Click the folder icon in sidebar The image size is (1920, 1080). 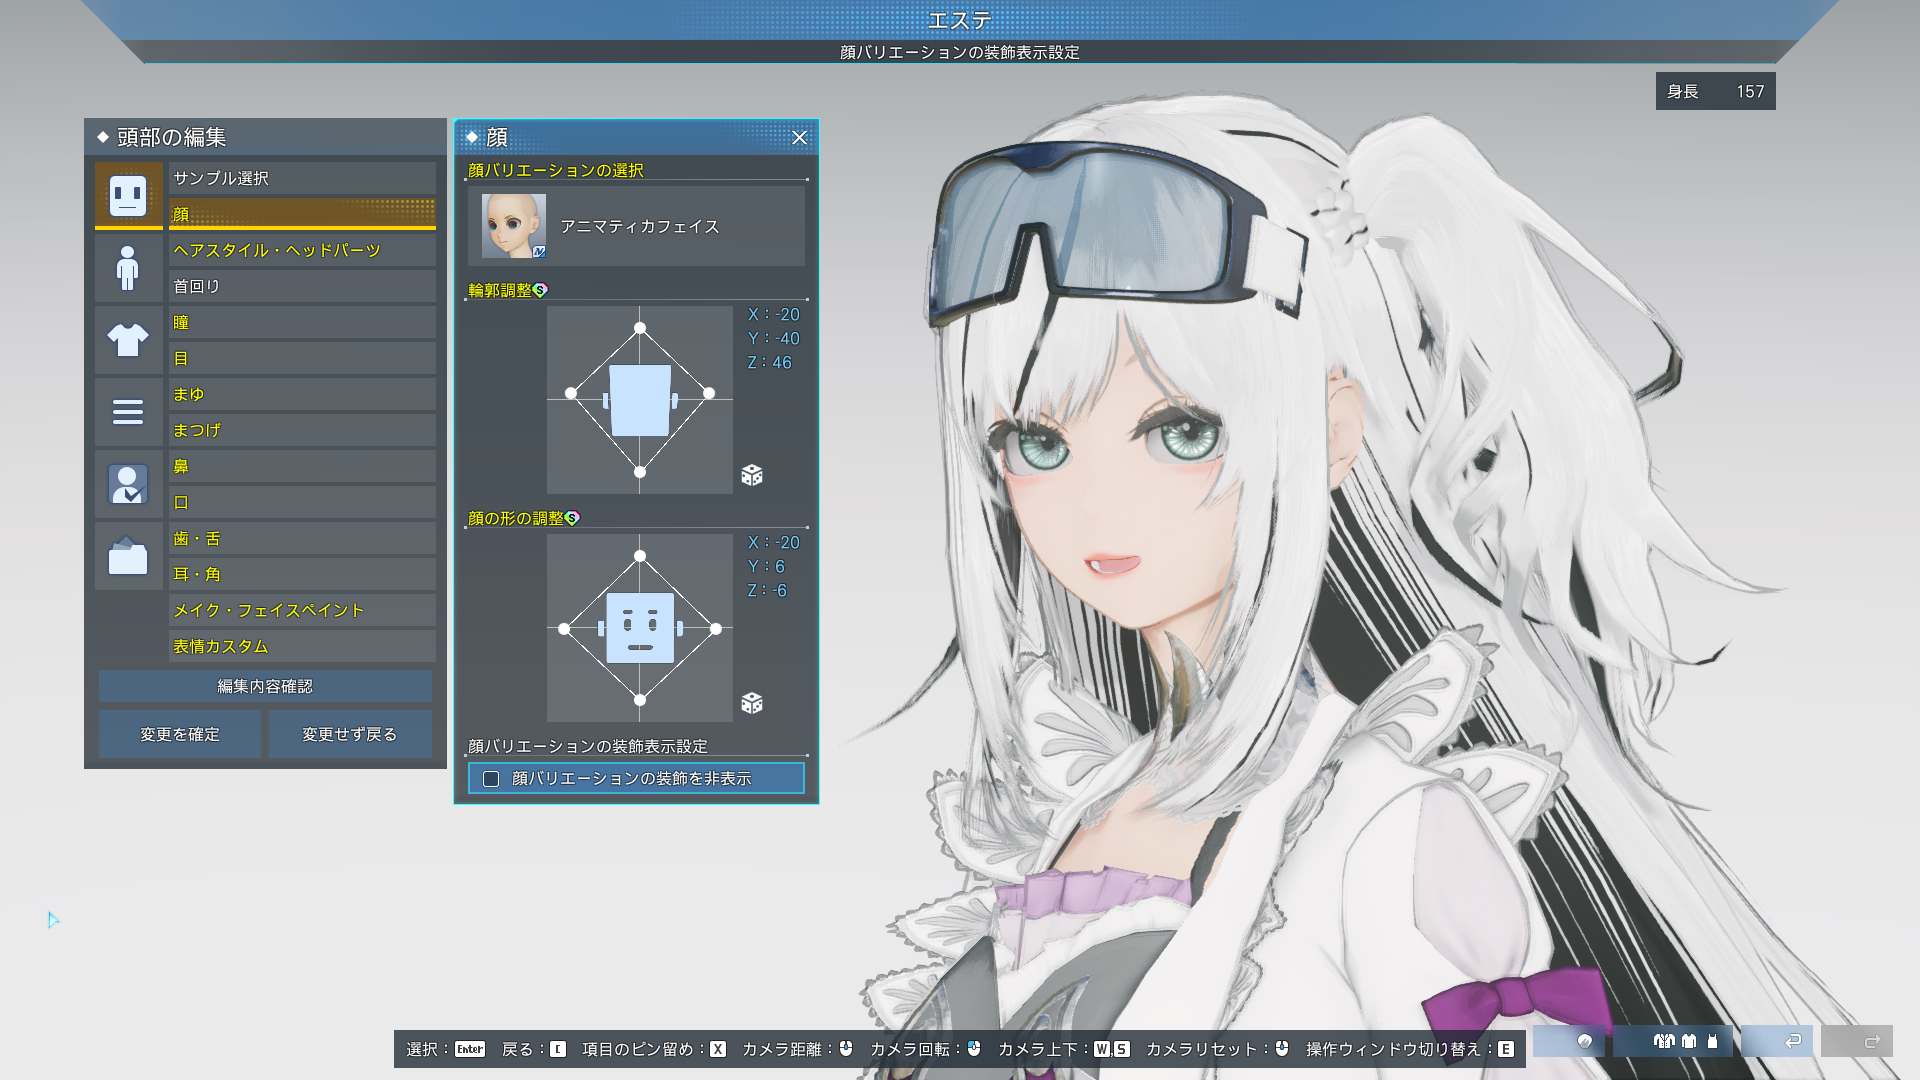click(x=128, y=556)
